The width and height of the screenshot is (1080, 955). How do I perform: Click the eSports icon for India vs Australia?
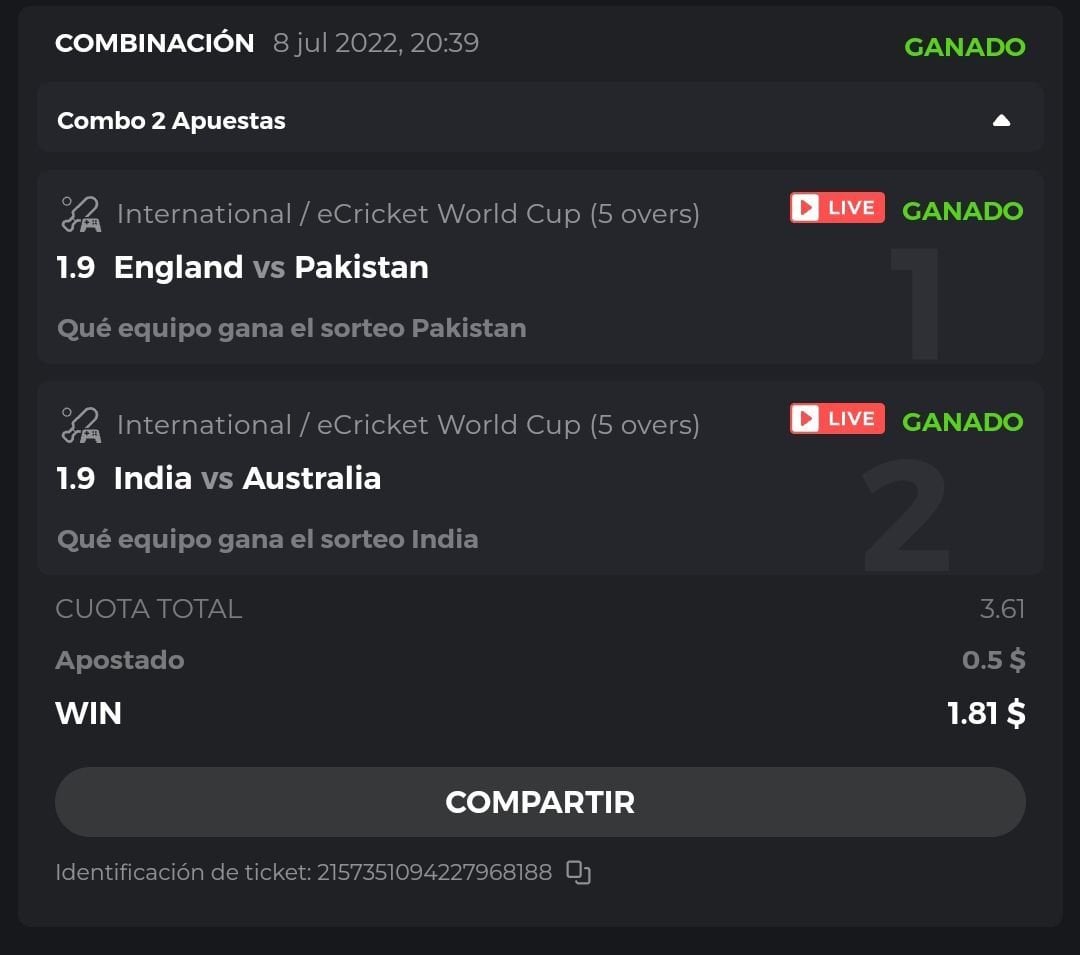[80, 425]
